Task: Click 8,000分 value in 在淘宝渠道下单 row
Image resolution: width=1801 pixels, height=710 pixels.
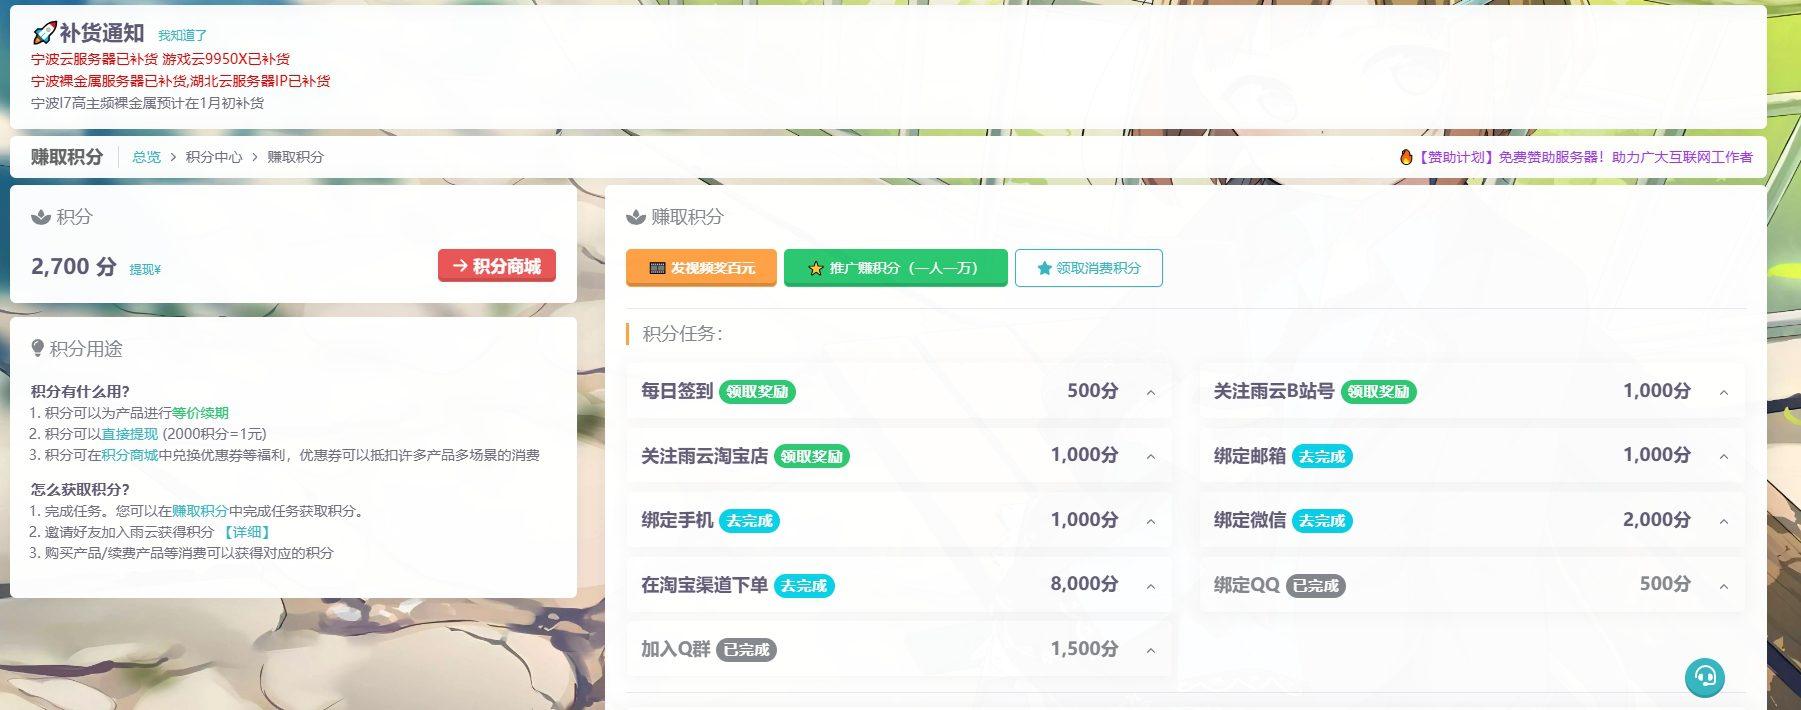Action: click(1084, 584)
